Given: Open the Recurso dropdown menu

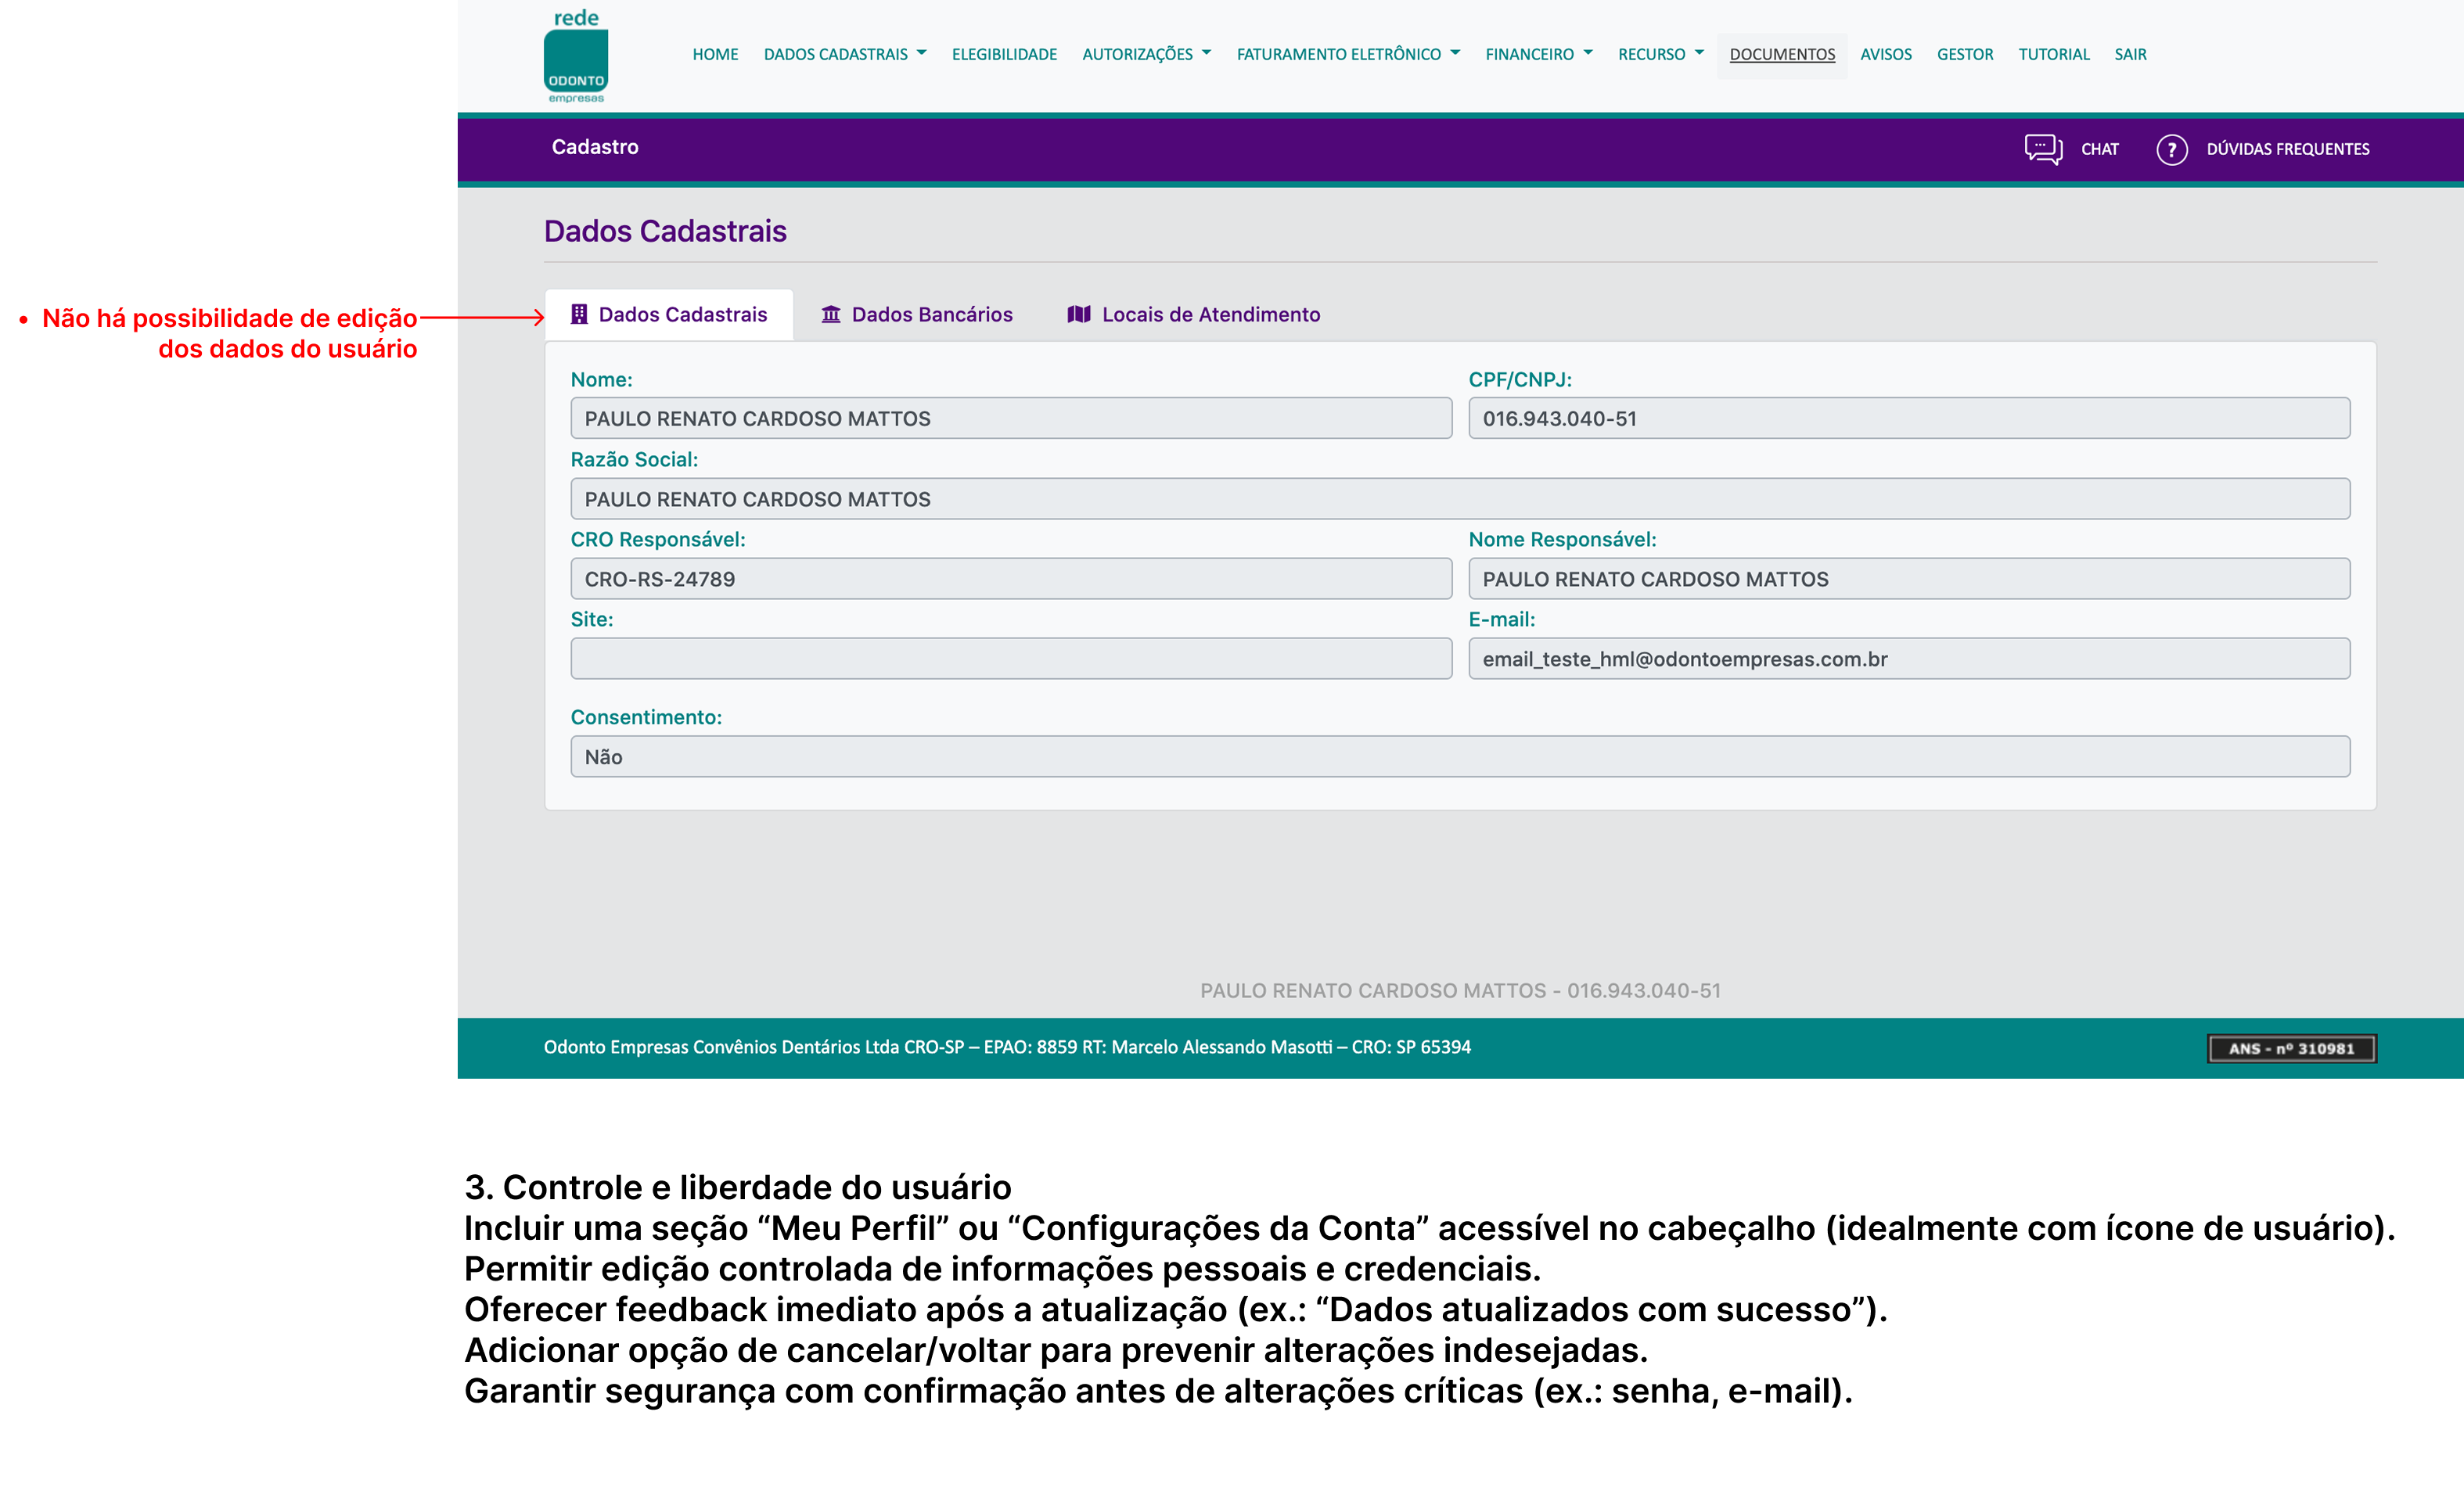Looking at the screenshot, I should [x=1660, y=54].
